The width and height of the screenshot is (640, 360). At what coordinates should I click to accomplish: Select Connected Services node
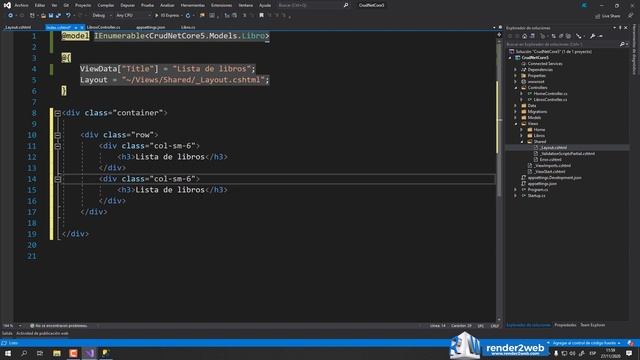[545, 64]
